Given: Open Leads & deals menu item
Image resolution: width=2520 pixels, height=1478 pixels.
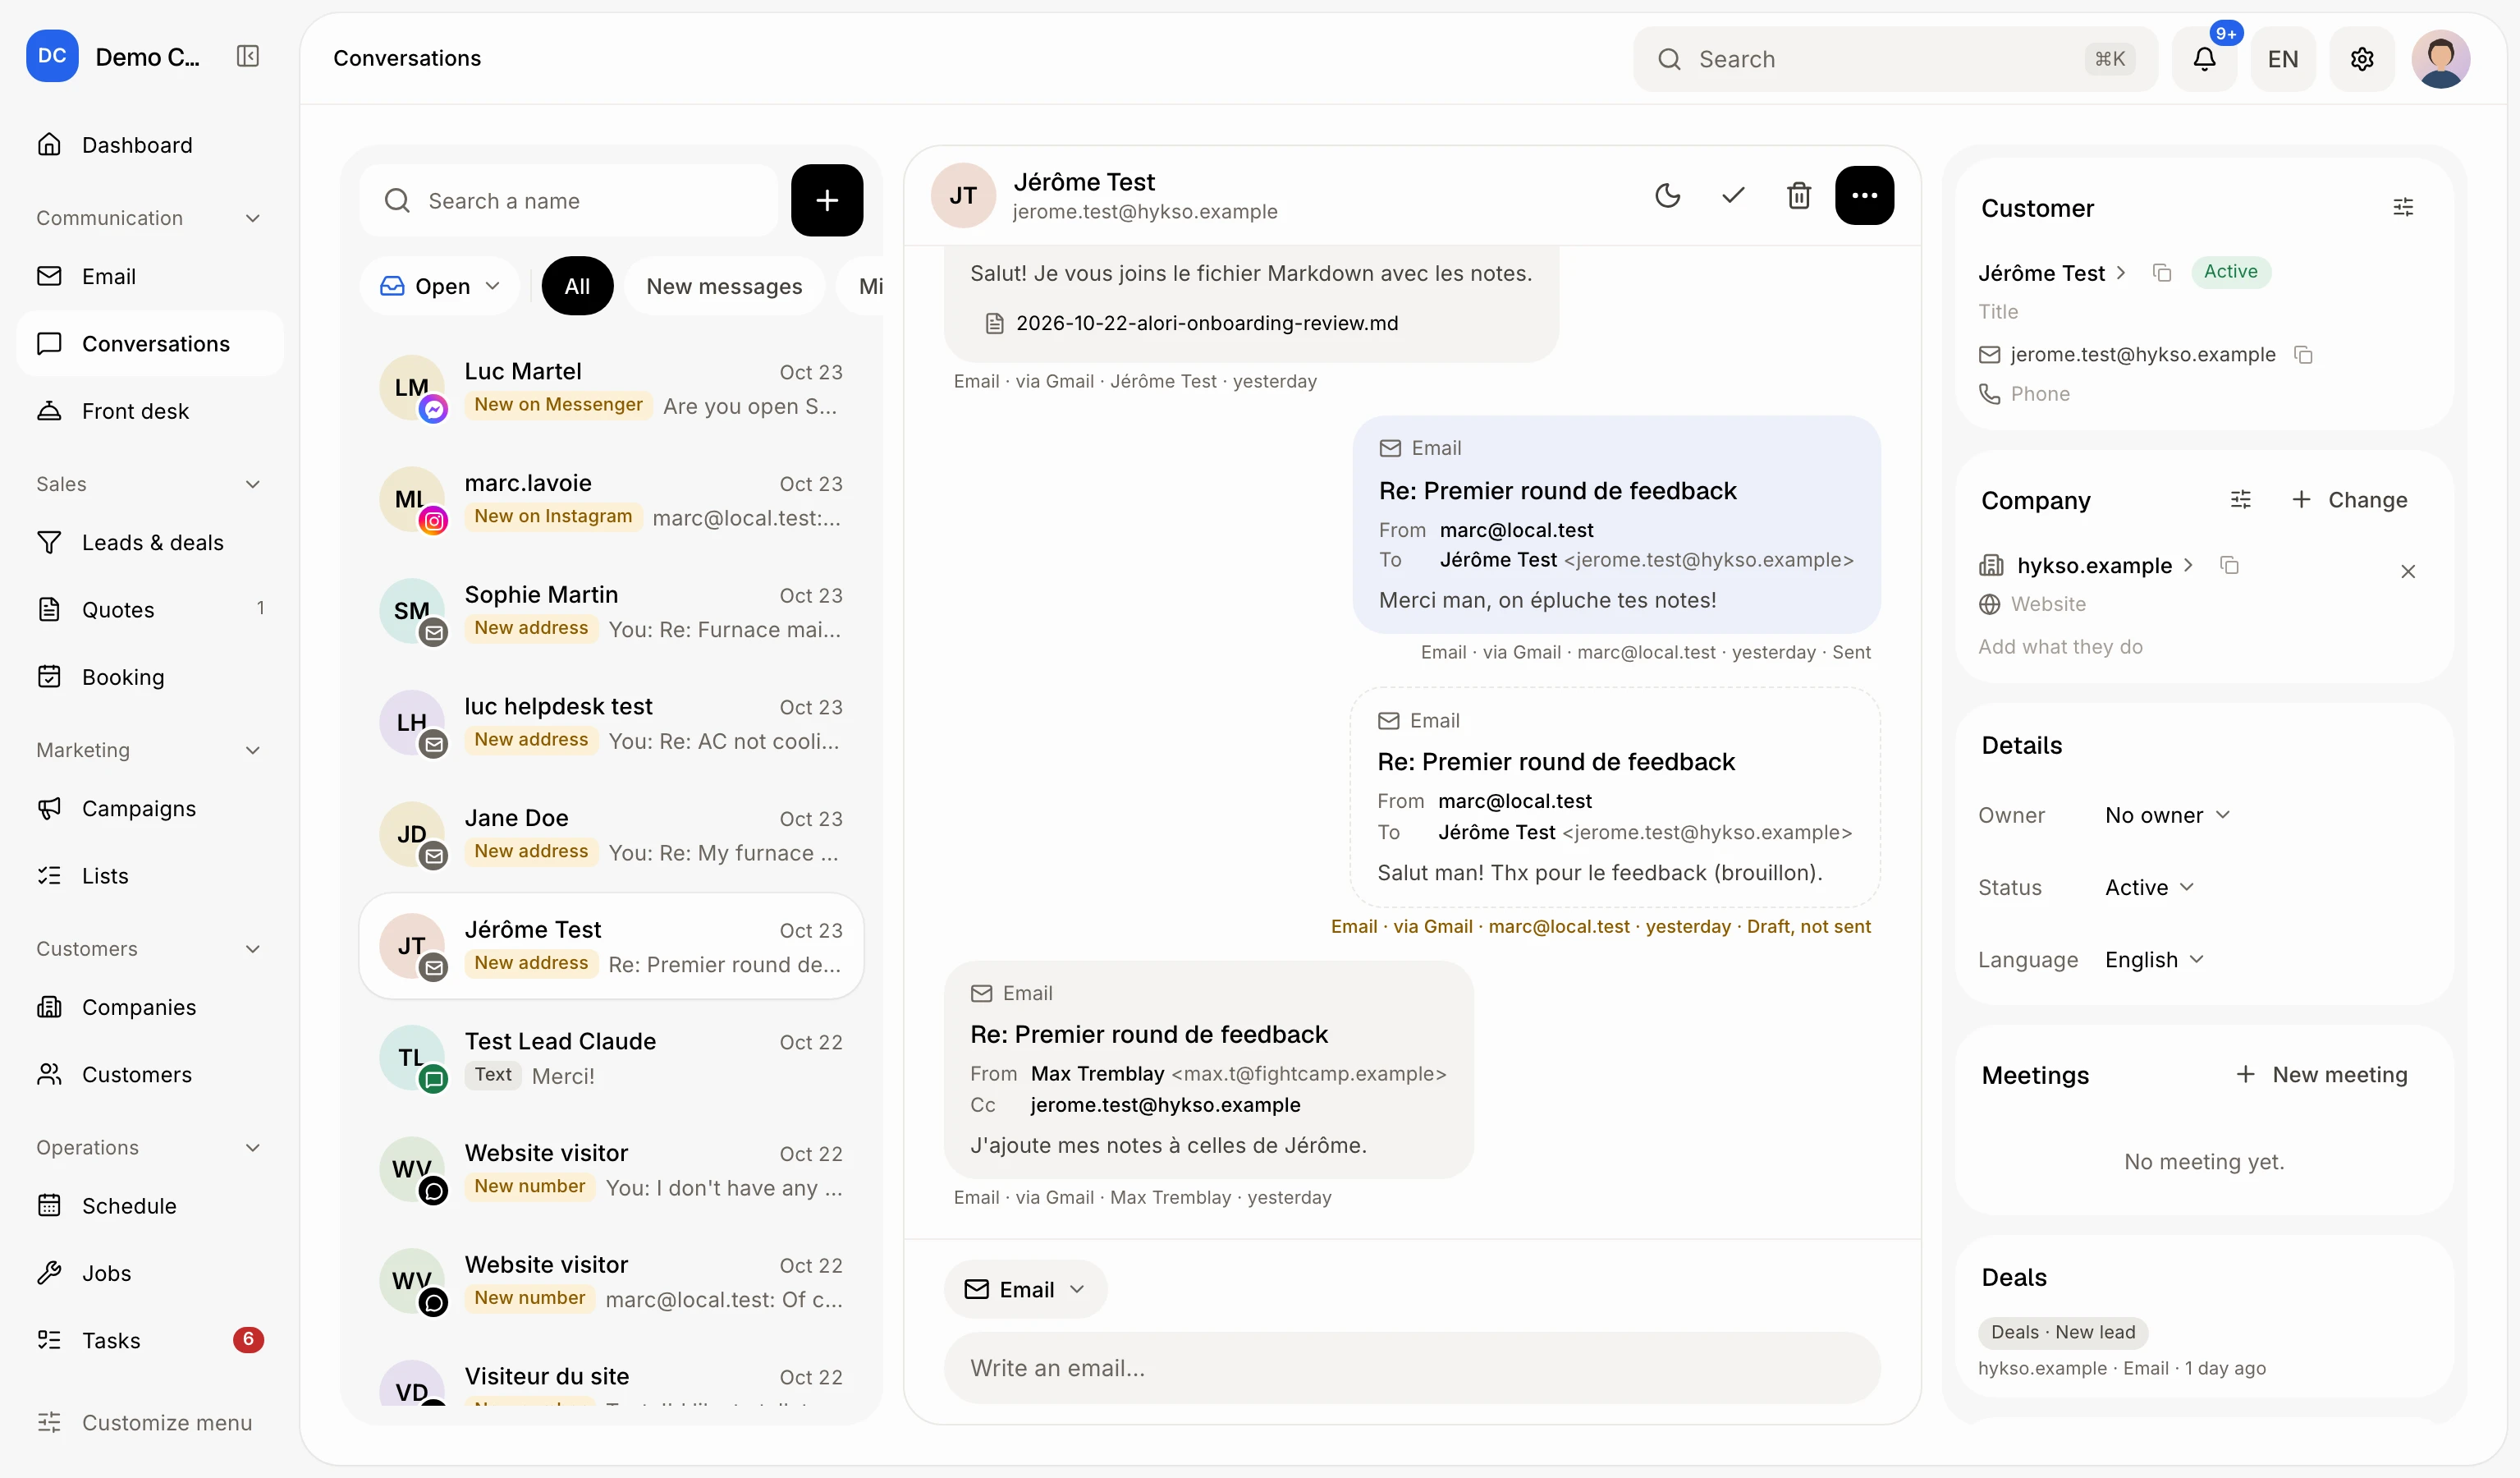Looking at the screenshot, I should coord(150,542).
